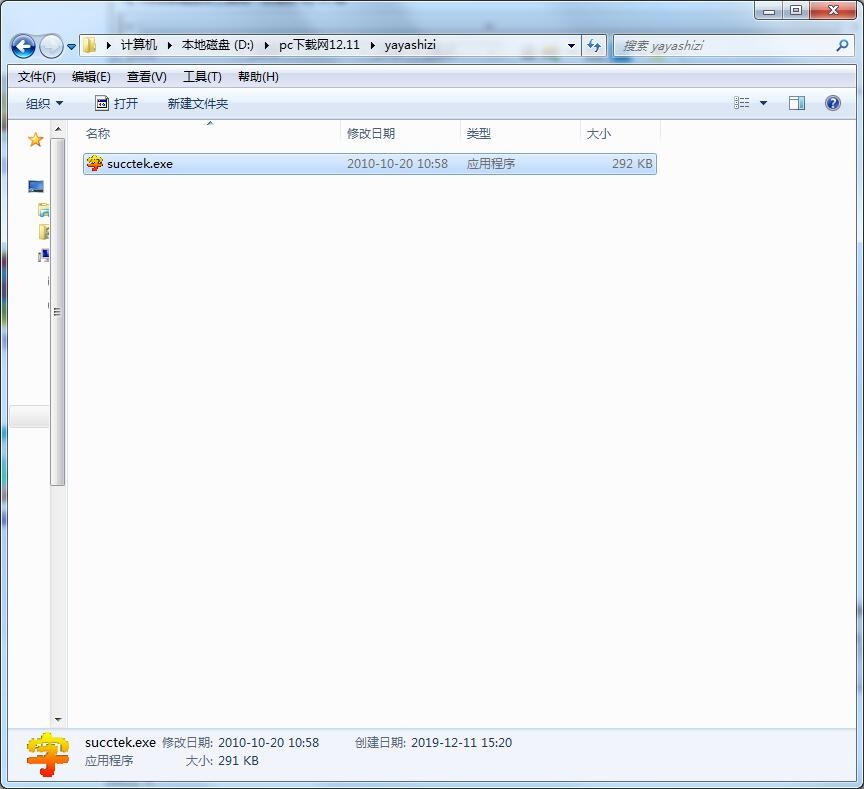The image size is (864, 789).
Task: Open the 组织 dropdown menu
Action: pyautogui.click(x=44, y=104)
